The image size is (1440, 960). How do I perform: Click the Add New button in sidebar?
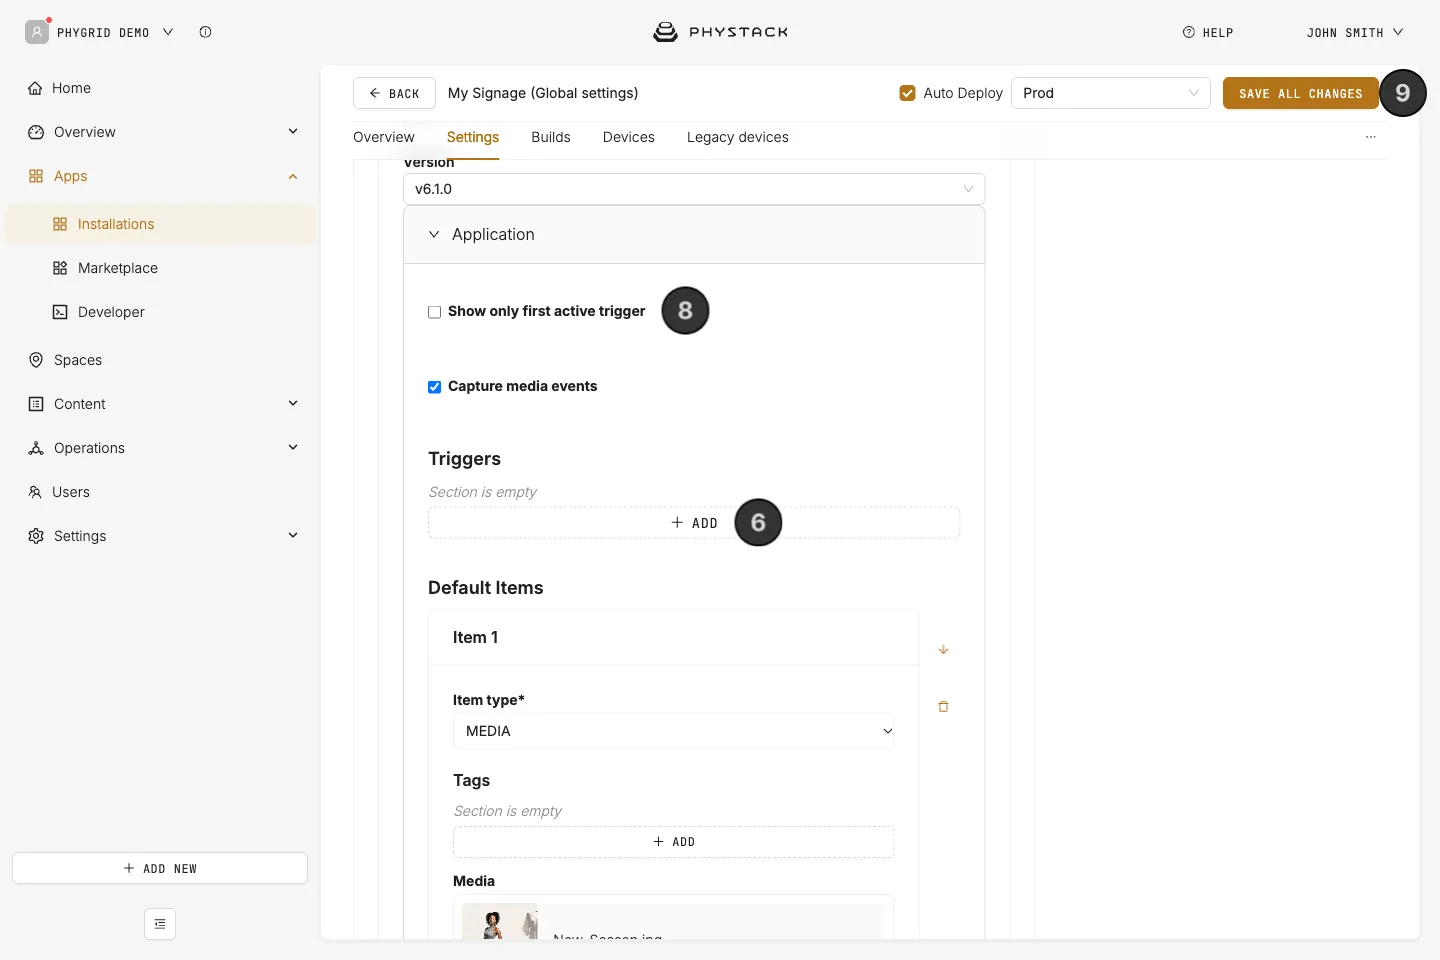[x=160, y=868]
